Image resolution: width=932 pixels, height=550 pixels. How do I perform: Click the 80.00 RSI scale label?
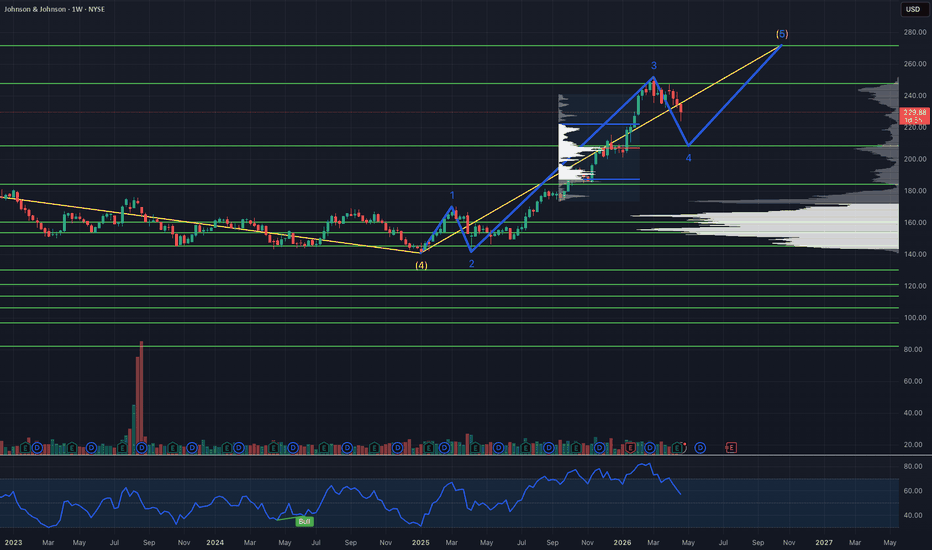coord(912,467)
